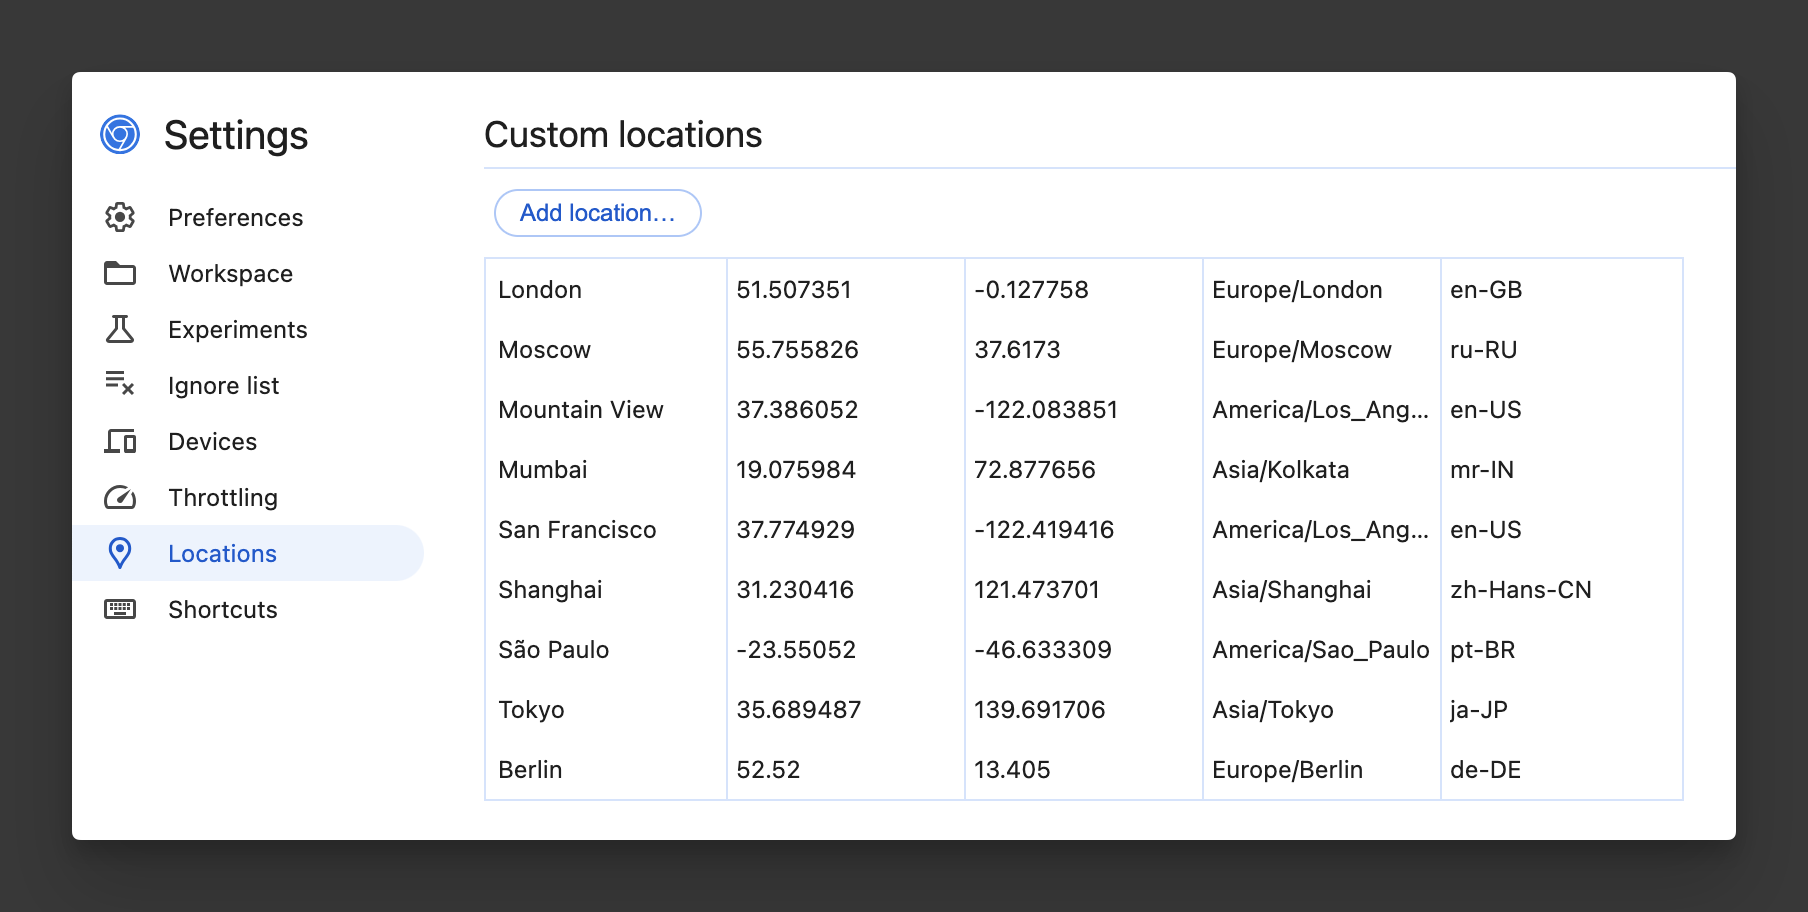Select the San Francisco location name
Viewport: 1808px width, 912px height.
577,530
